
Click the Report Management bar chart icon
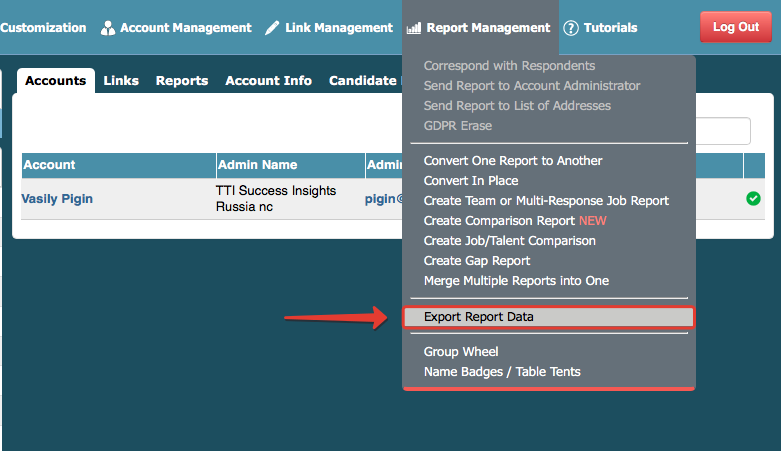coord(414,28)
